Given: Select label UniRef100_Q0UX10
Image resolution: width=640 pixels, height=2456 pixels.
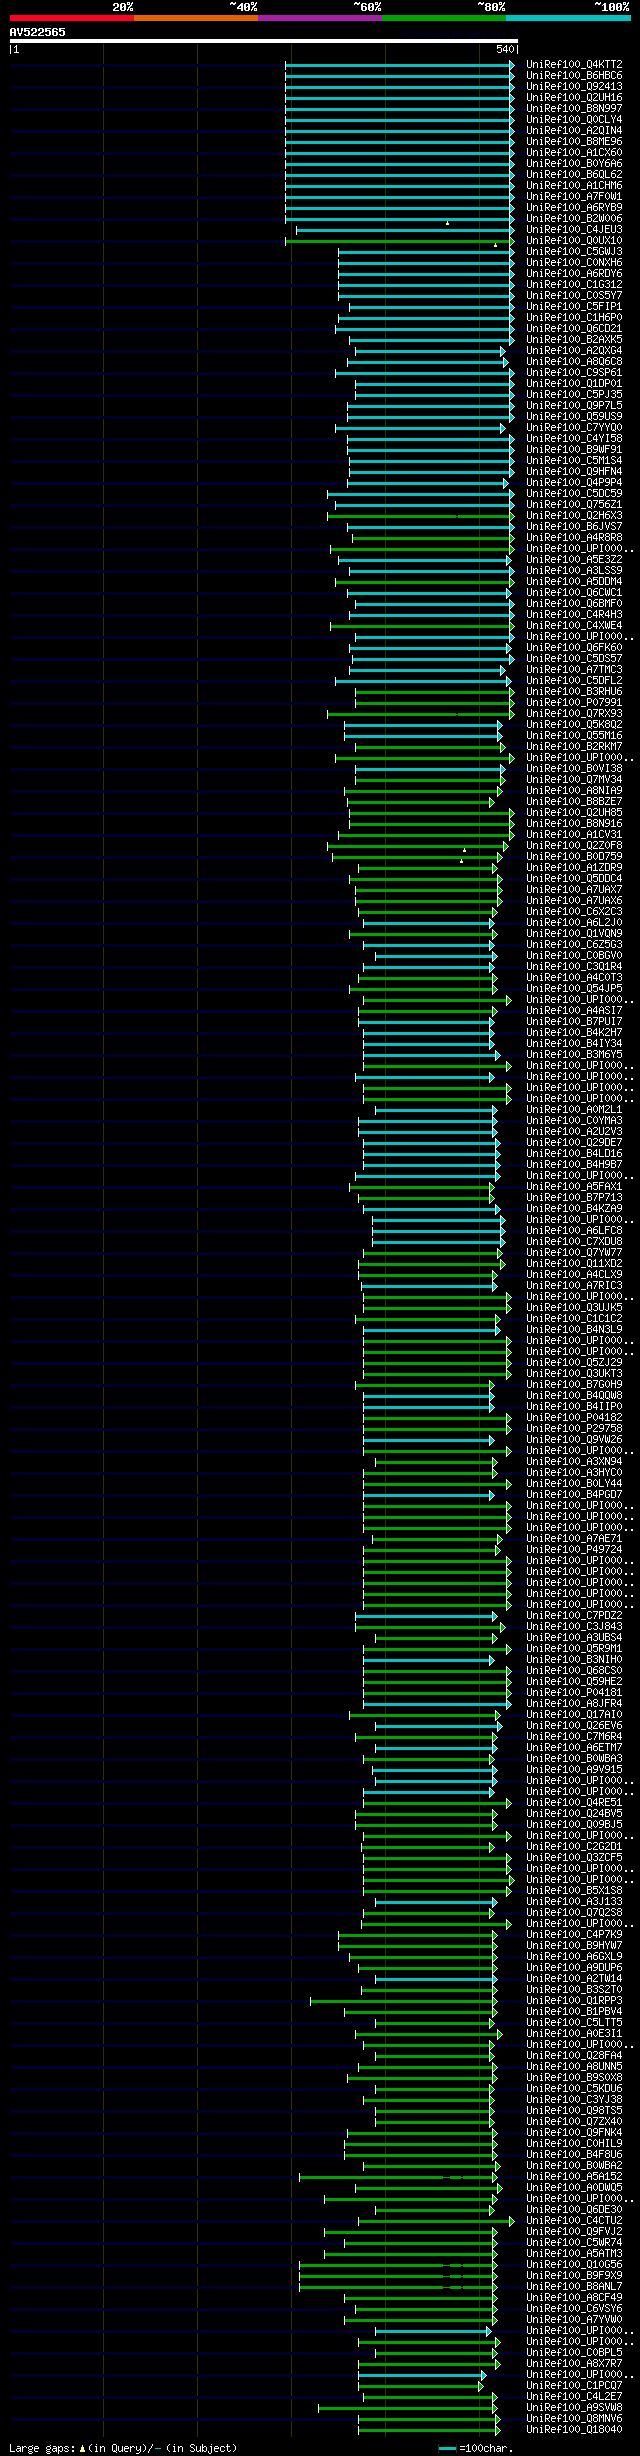Looking at the screenshot, I should click(x=574, y=240).
